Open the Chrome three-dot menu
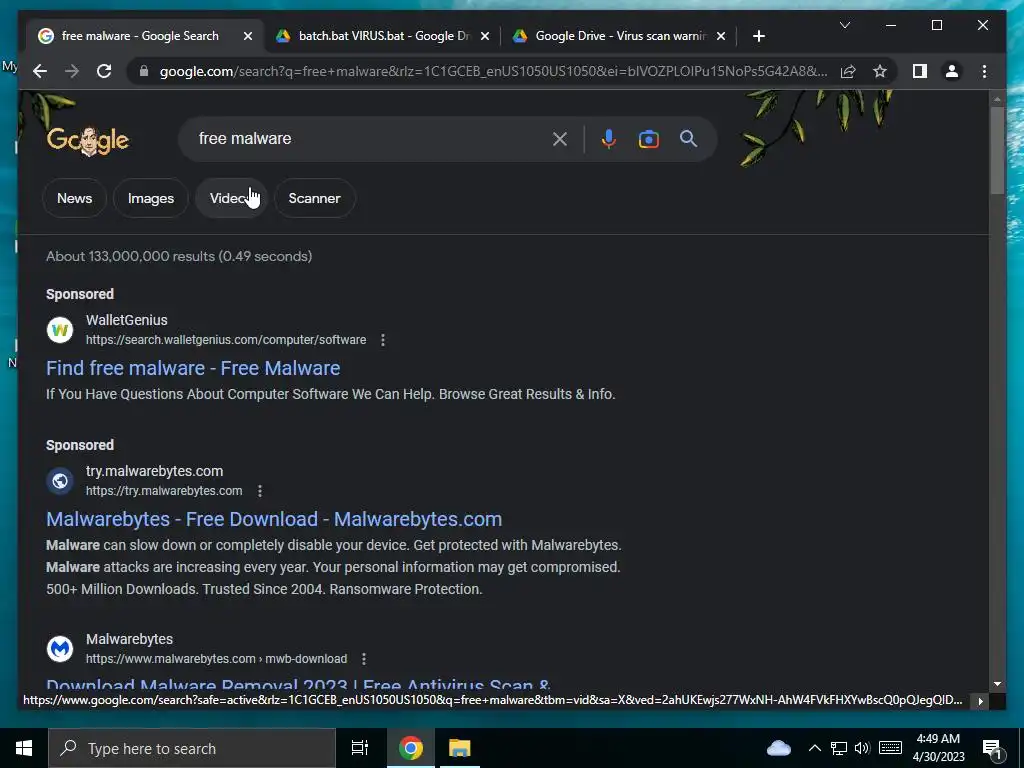The height and width of the screenshot is (768, 1024). click(984, 71)
